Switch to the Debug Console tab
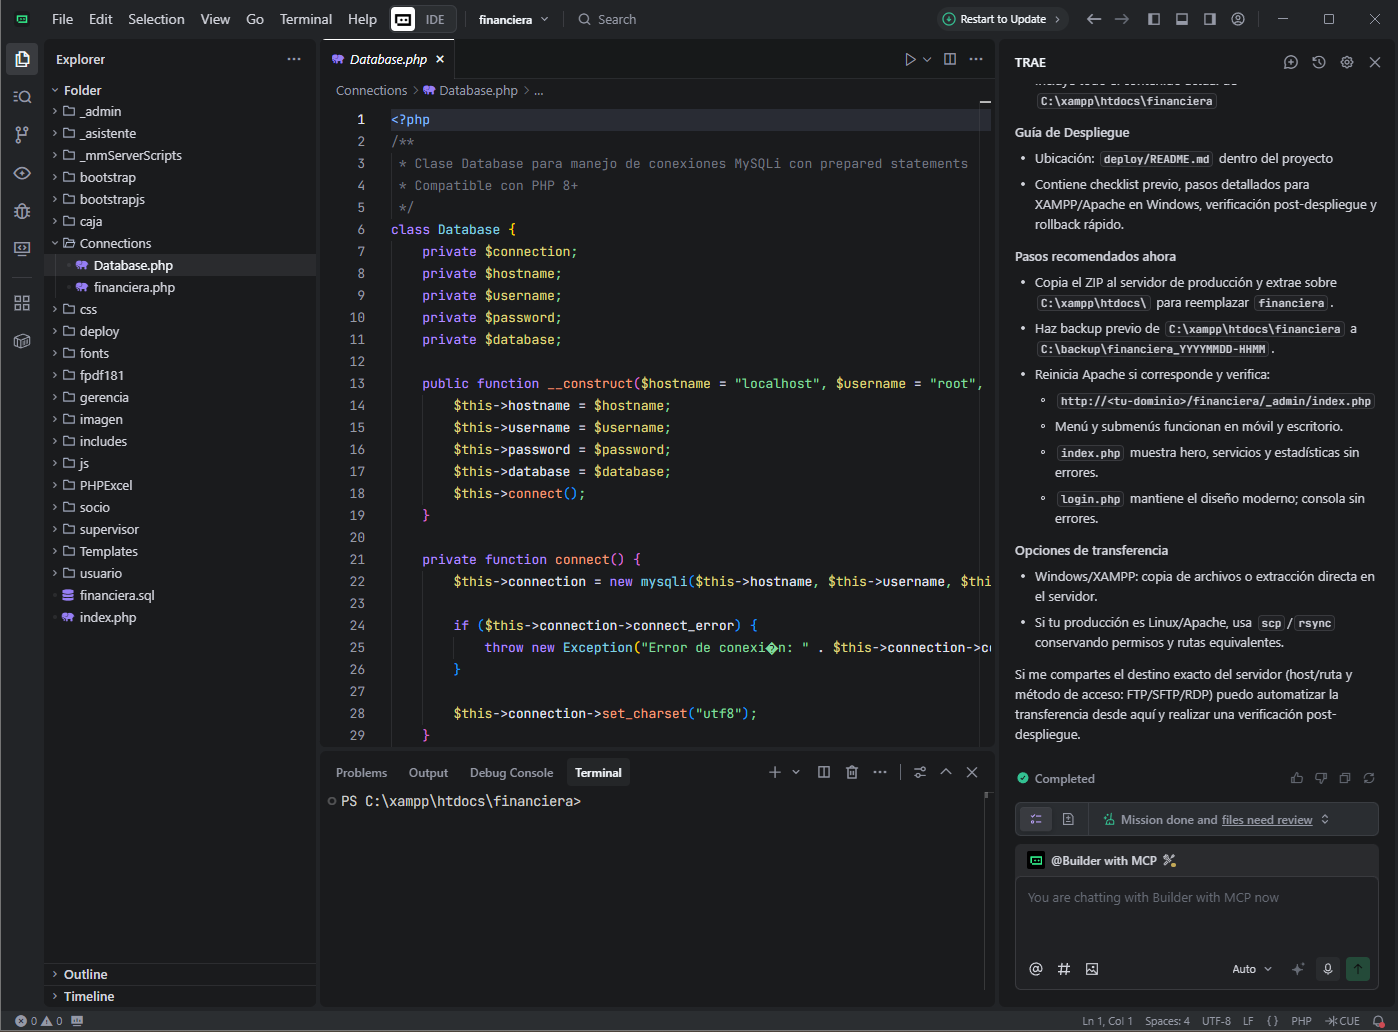The height and width of the screenshot is (1032, 1398). pos(511,773)
